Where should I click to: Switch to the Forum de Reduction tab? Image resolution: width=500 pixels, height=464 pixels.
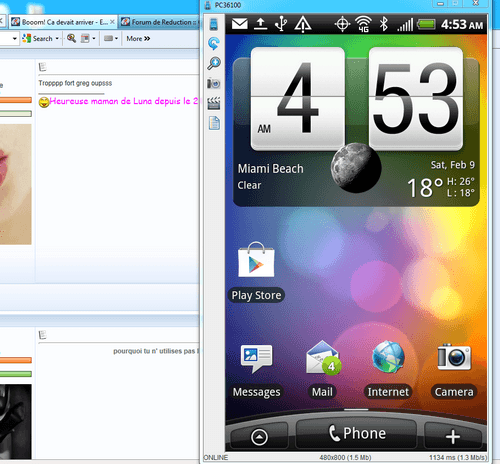pyautogui.click(x=160, y=22)
